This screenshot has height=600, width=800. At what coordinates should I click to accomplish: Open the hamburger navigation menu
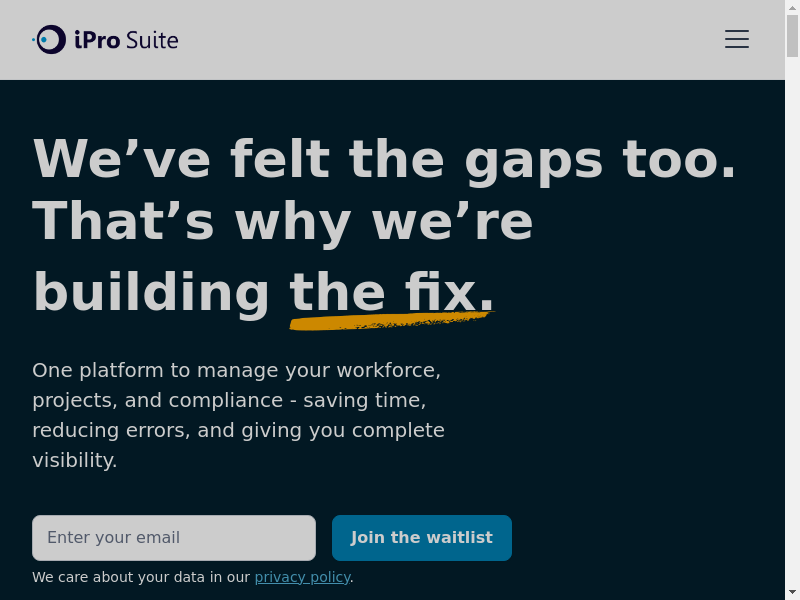(737, 39)
